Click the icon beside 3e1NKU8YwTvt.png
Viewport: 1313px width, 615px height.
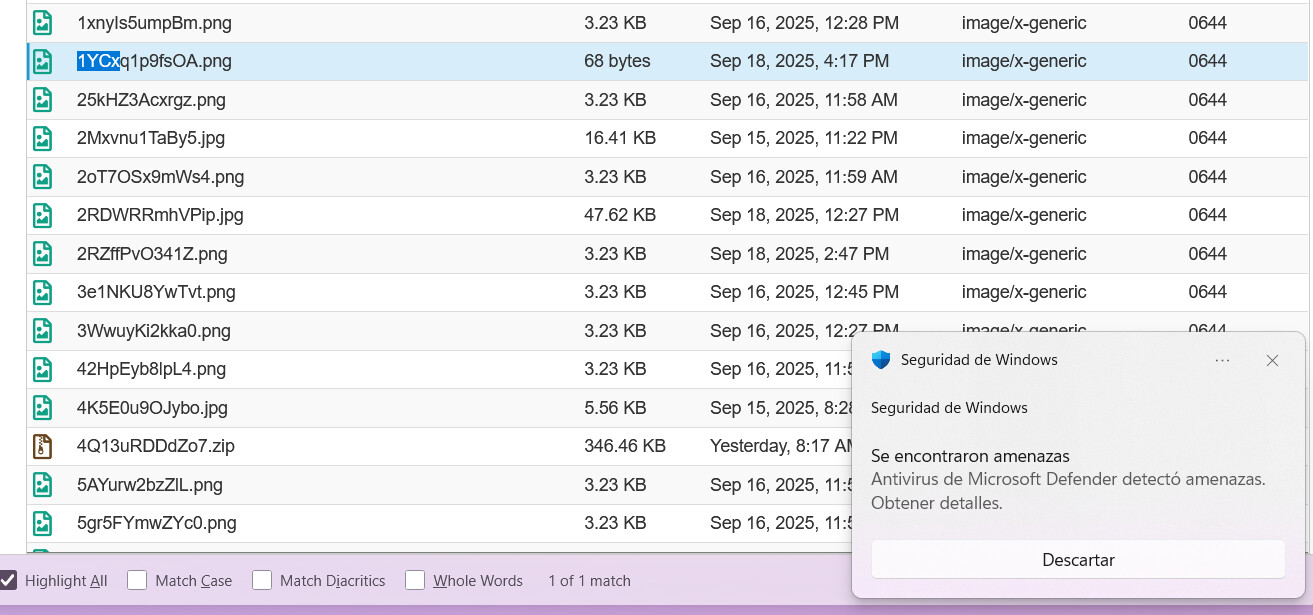pyautogui.click(x=42, y=292)
